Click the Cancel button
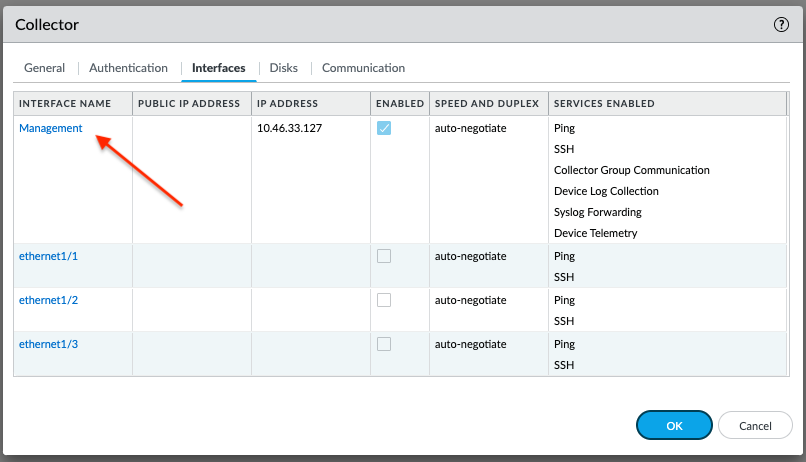Screen dimensions: 806x462 coord(755,425)
